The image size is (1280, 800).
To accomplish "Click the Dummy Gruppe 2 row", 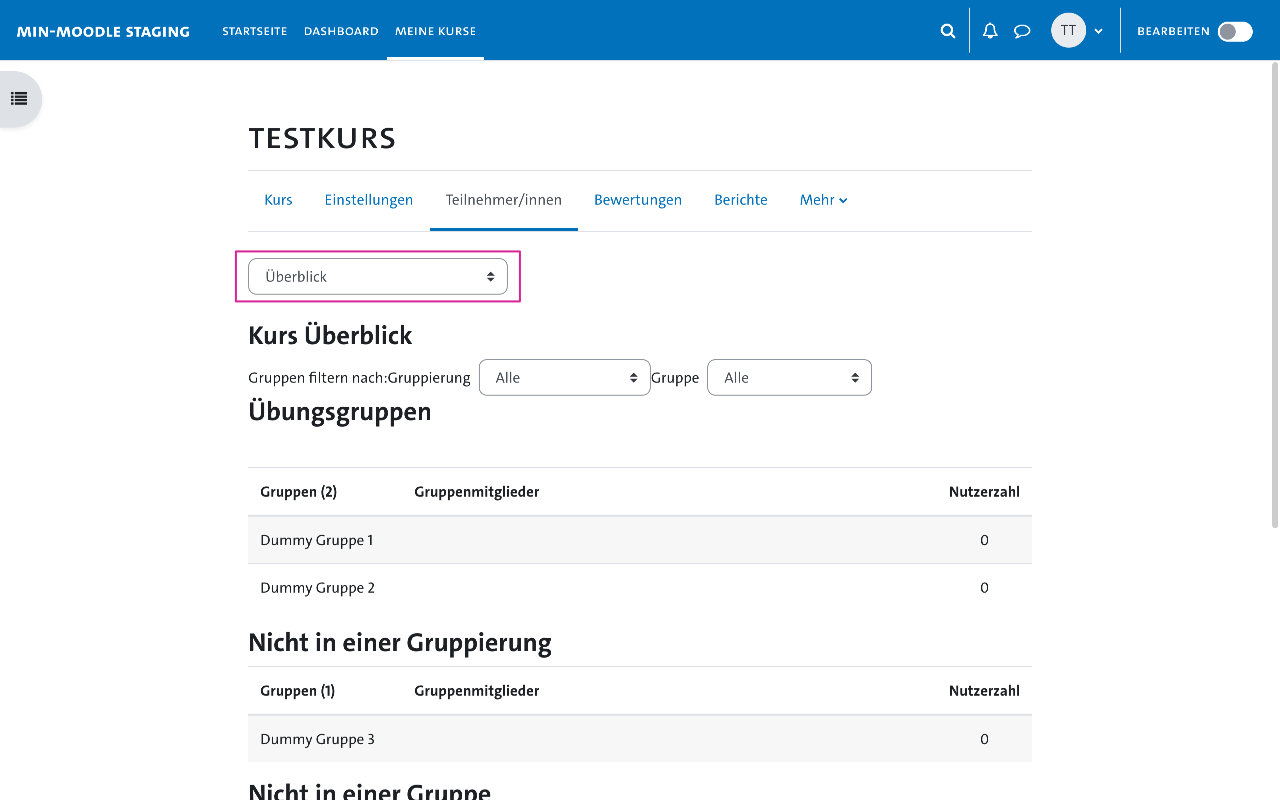I will (x=640, y=588).
